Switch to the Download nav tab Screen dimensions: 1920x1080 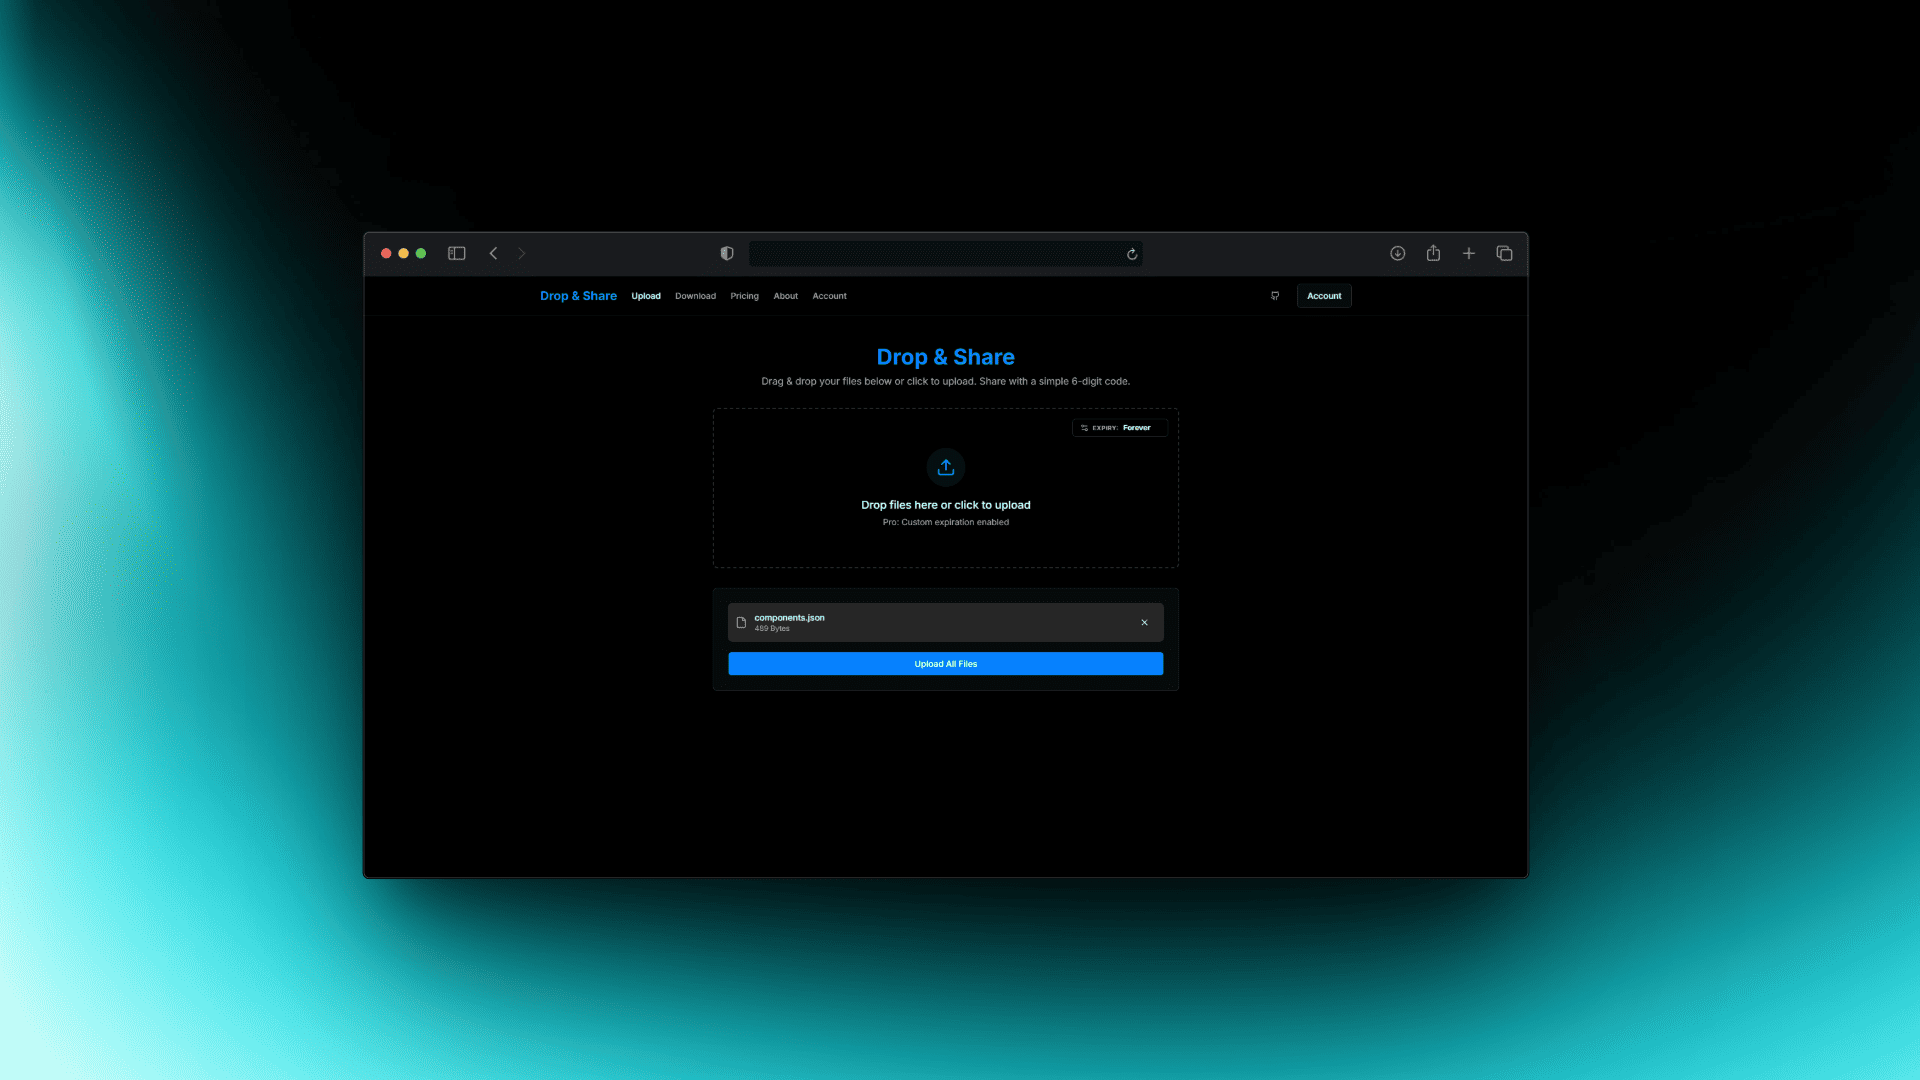(x=695, y=296)
